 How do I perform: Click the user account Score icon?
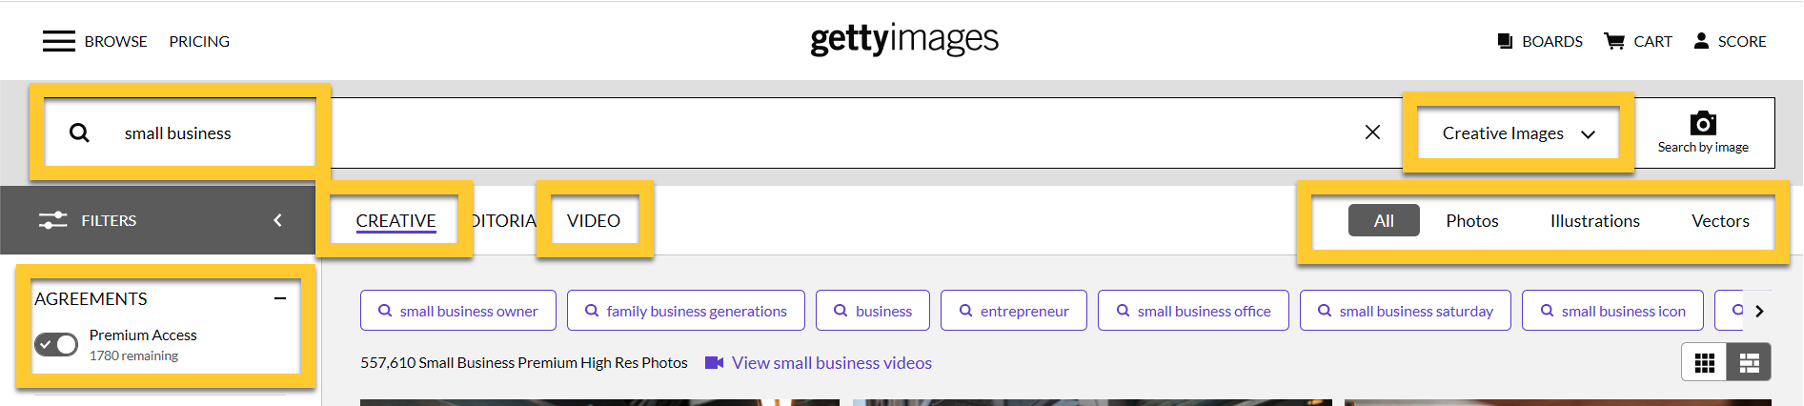click(x=1701, y=41)
